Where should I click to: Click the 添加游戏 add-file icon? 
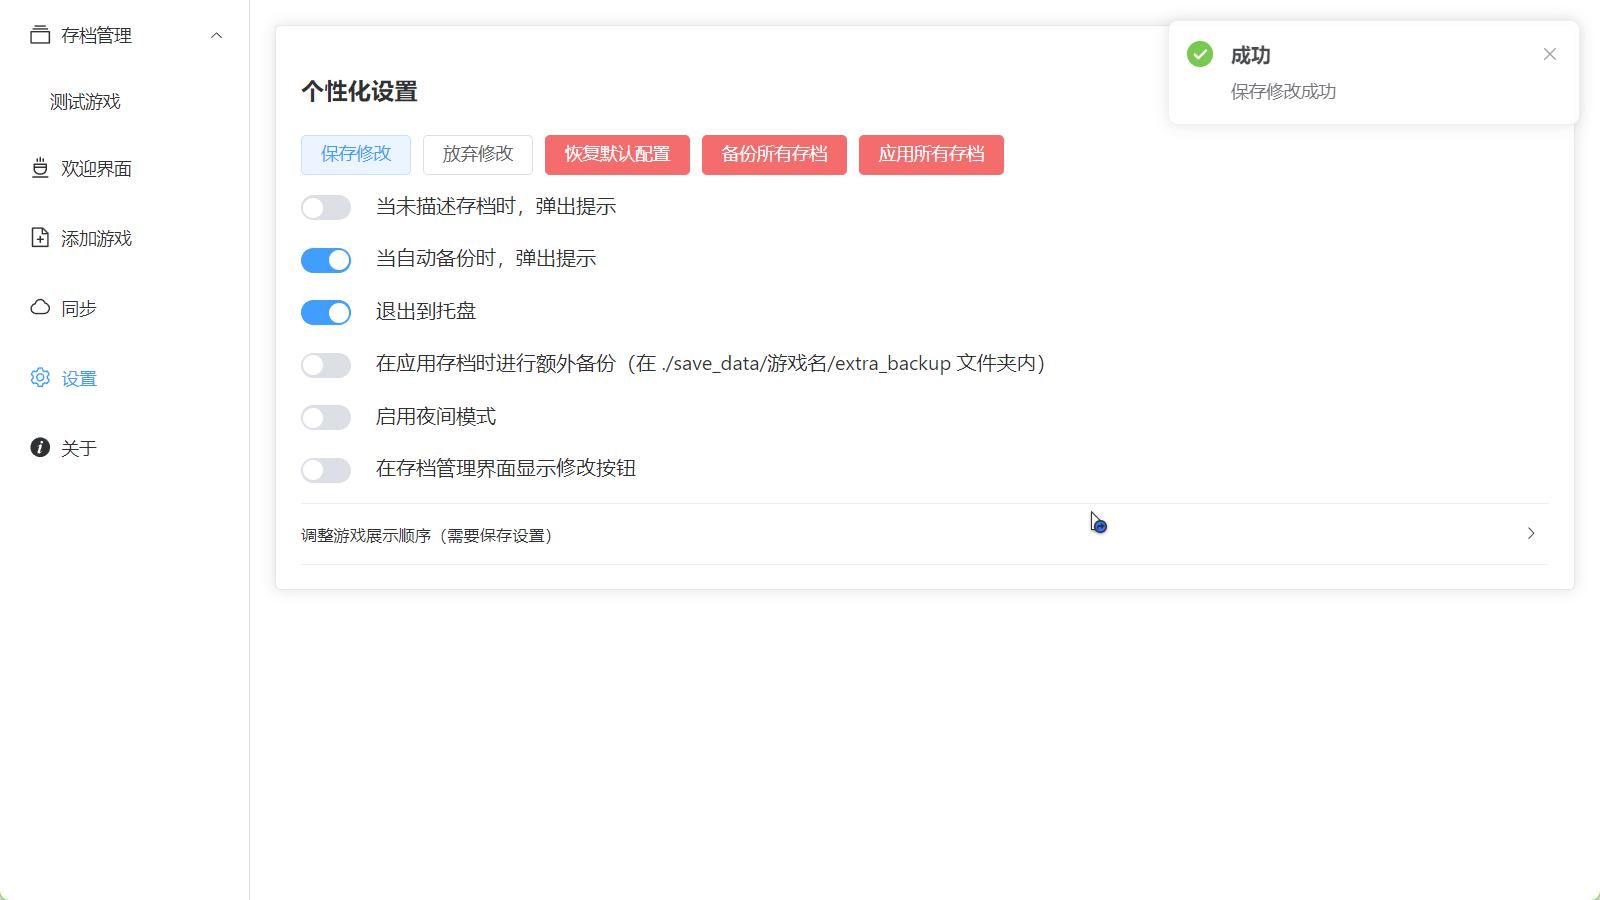[38, 238]
